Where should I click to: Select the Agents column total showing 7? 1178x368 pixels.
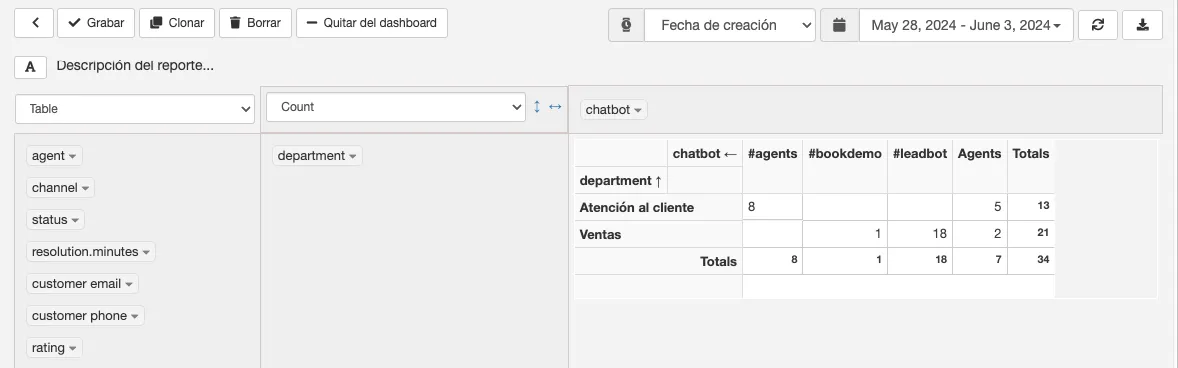(979, 261)
